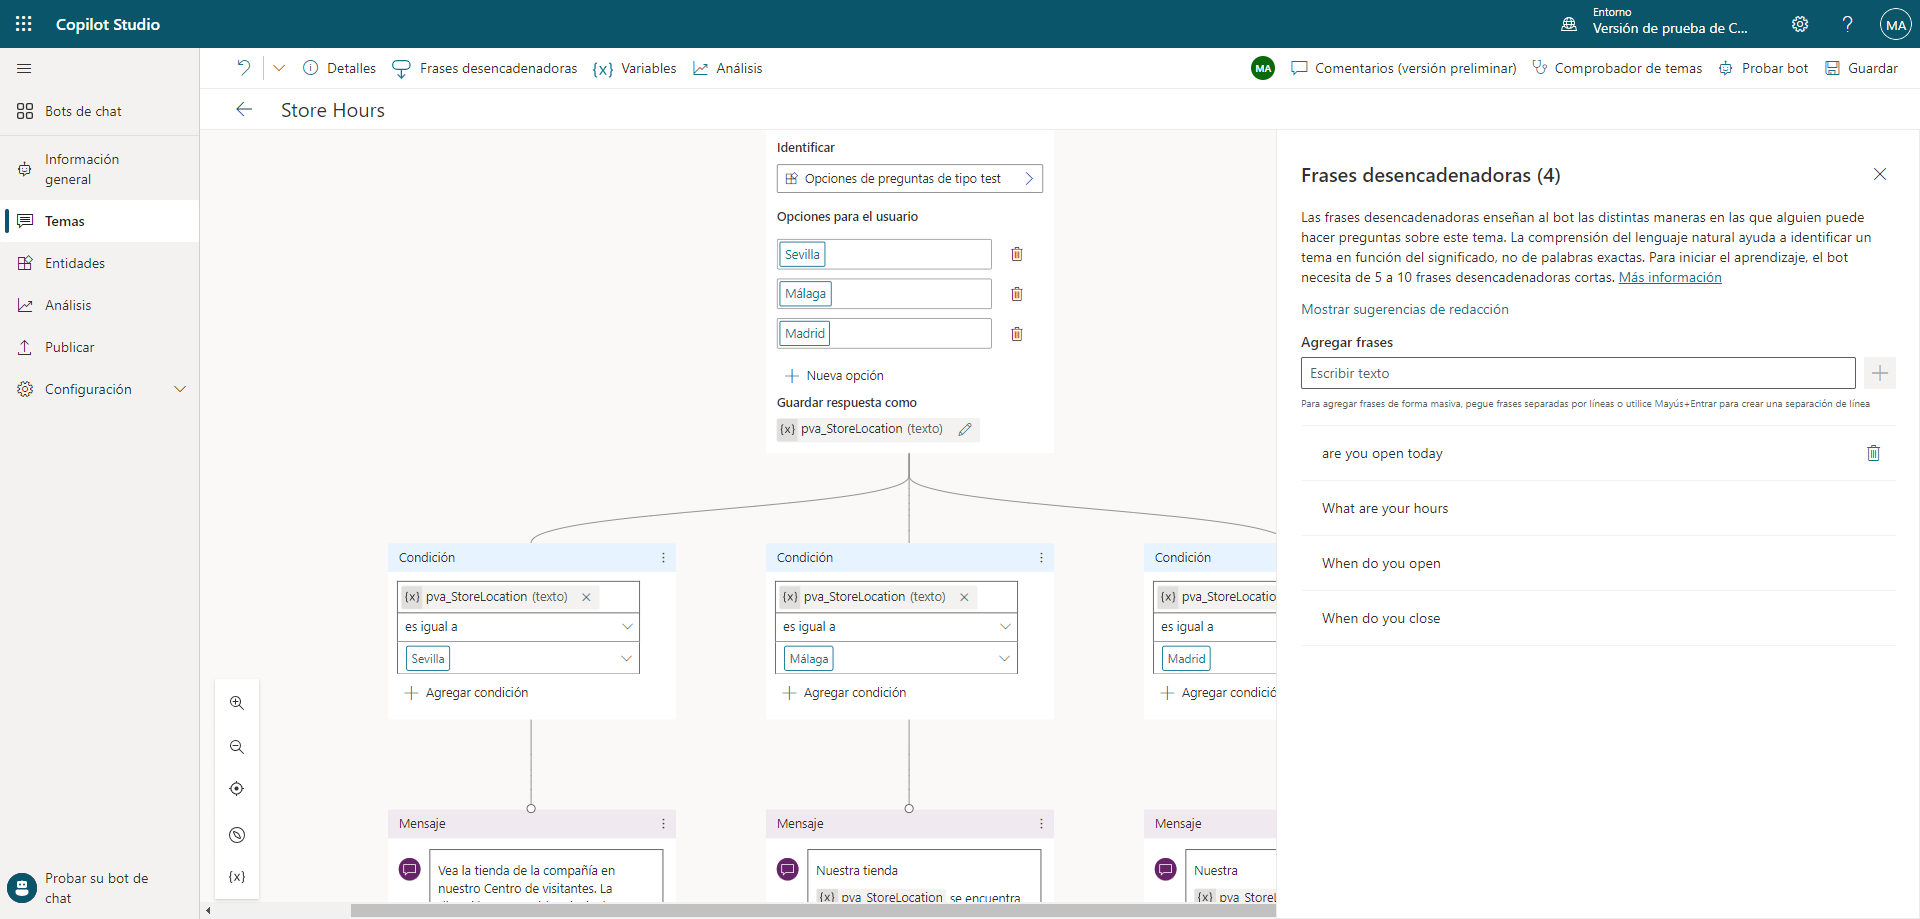This screenshot has height=919, width=1920.
Task: Collapse the navigation hamburger menu
Action: pos(24,68)
